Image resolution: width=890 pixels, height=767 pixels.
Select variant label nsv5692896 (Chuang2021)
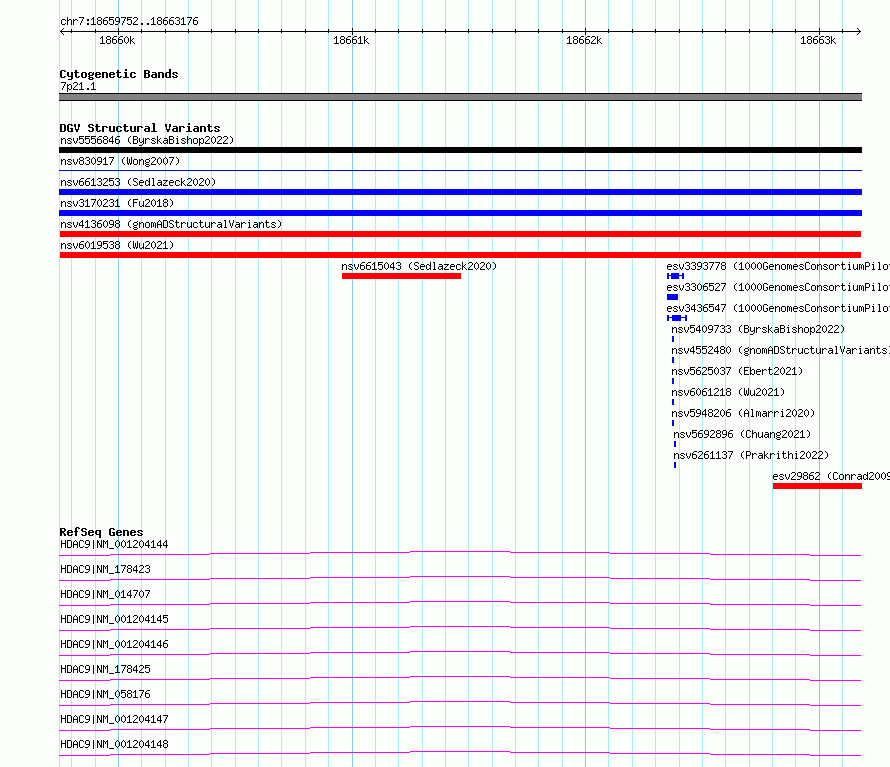click(x=742, y=434)
